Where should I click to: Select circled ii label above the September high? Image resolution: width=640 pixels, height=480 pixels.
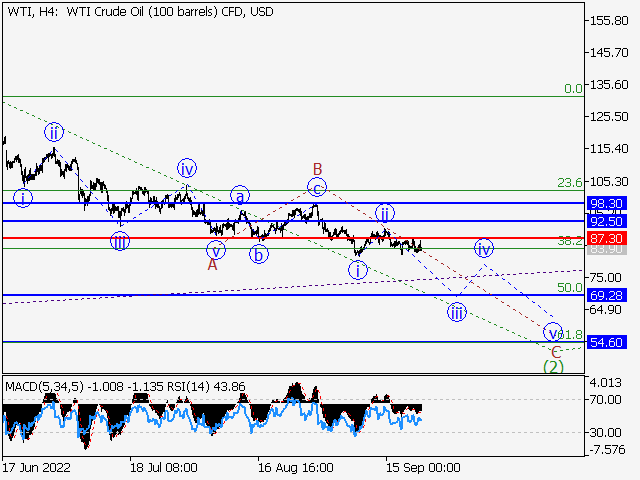385,213
